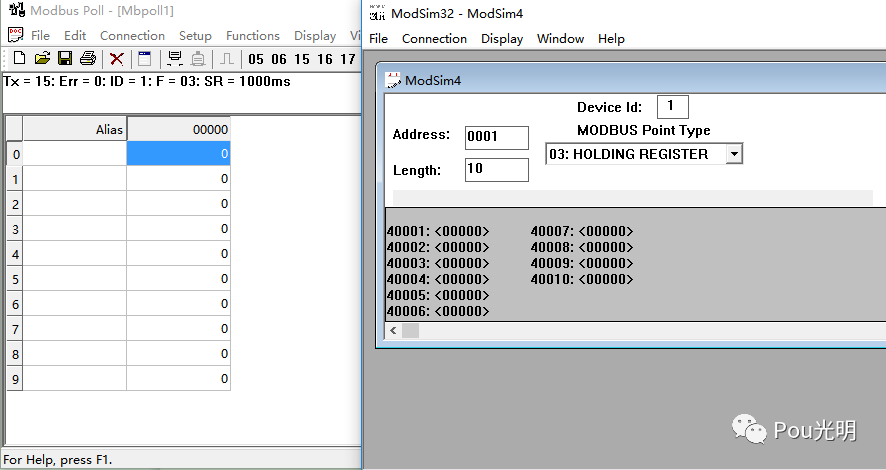Select register 40006 in ModSim4

[x=438, y=311]
